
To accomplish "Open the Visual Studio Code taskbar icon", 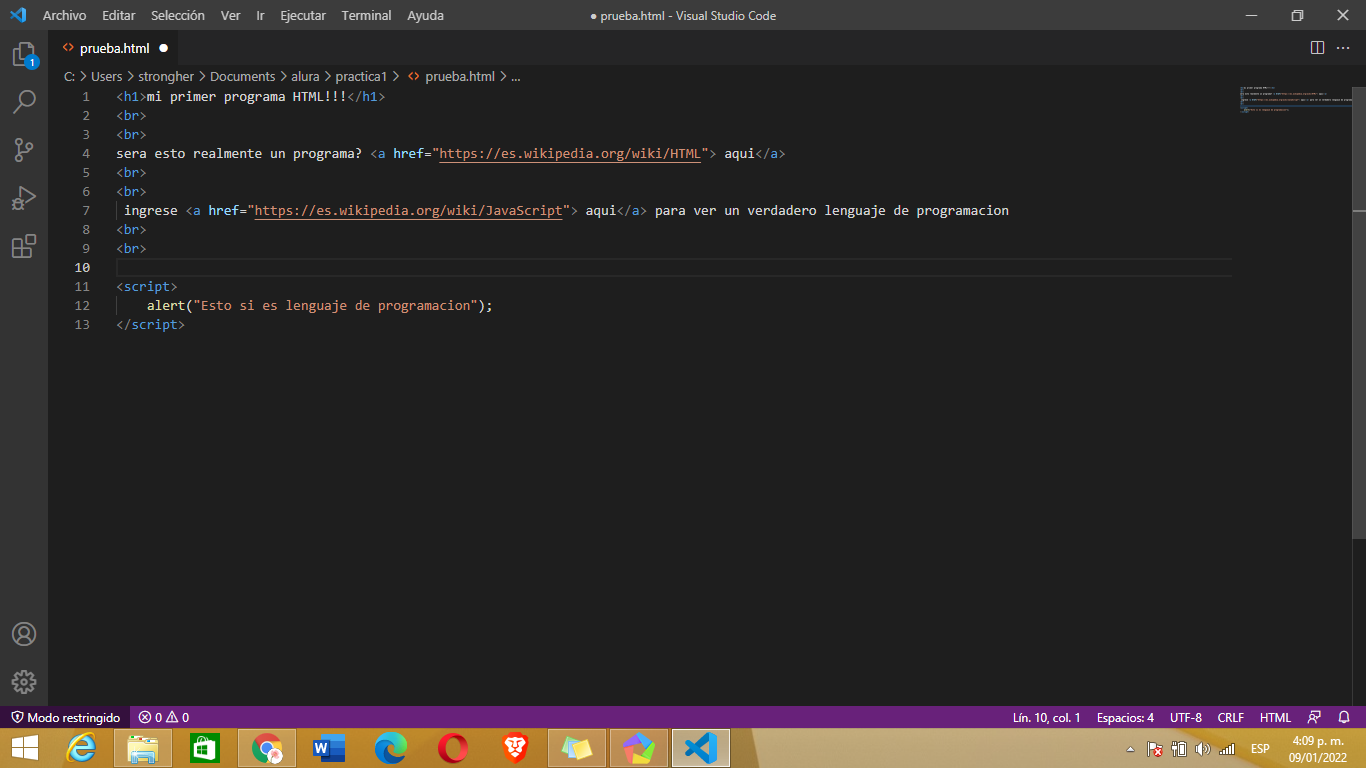I will 701,748.
